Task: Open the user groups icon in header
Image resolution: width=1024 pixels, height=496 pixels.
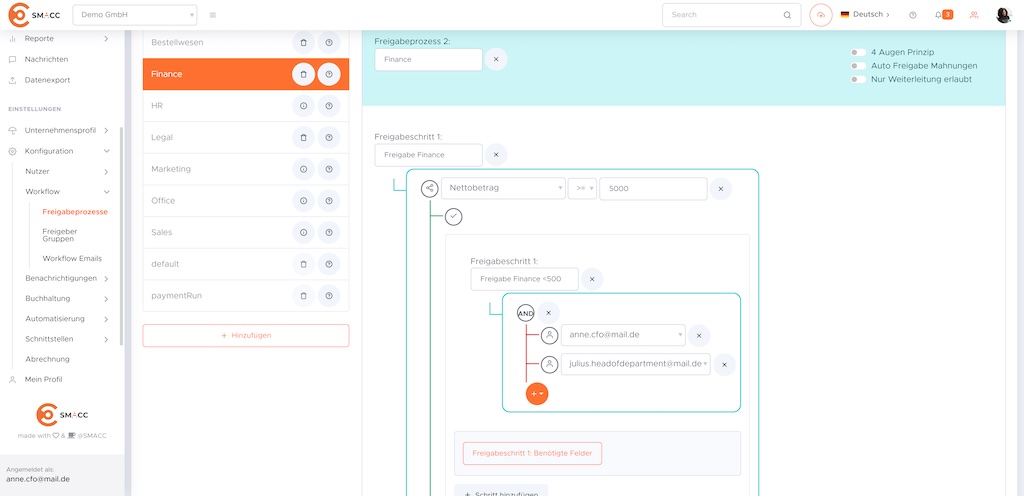Action: [x=974, y=15]
